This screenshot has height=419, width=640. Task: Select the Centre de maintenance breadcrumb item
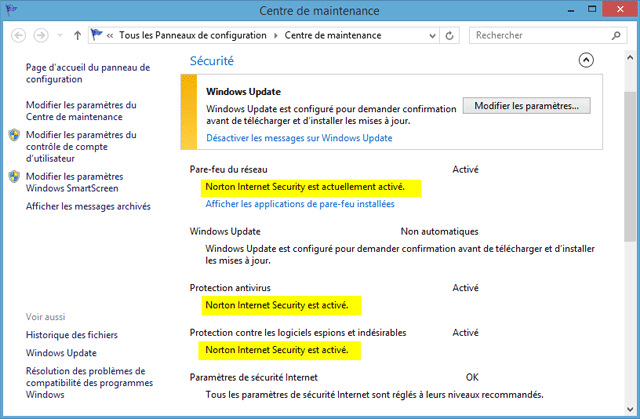pyautogui.click(x=322, y=35)
